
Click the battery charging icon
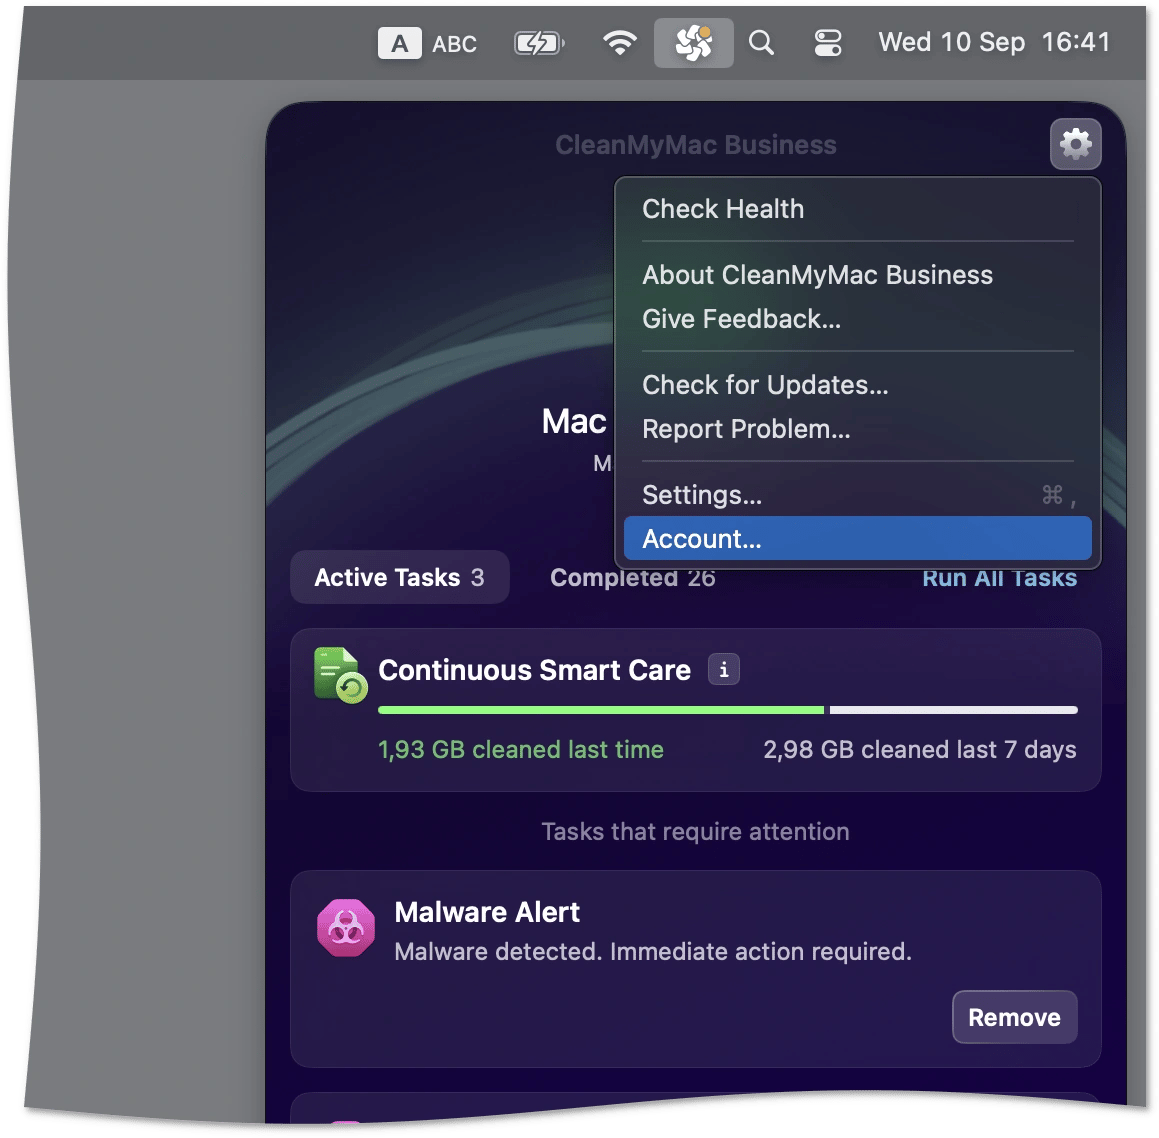point(539,43)
